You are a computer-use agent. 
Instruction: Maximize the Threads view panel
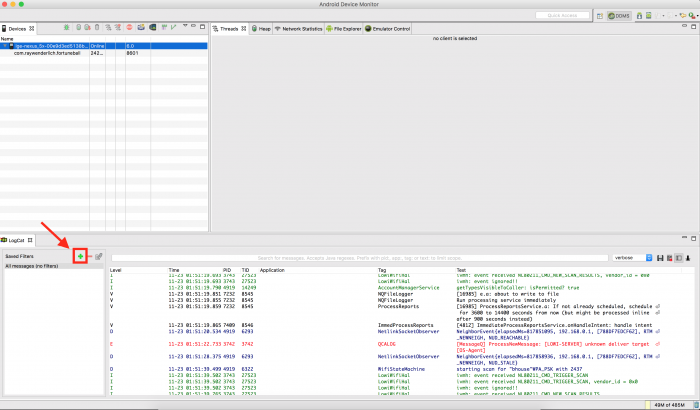693,27
